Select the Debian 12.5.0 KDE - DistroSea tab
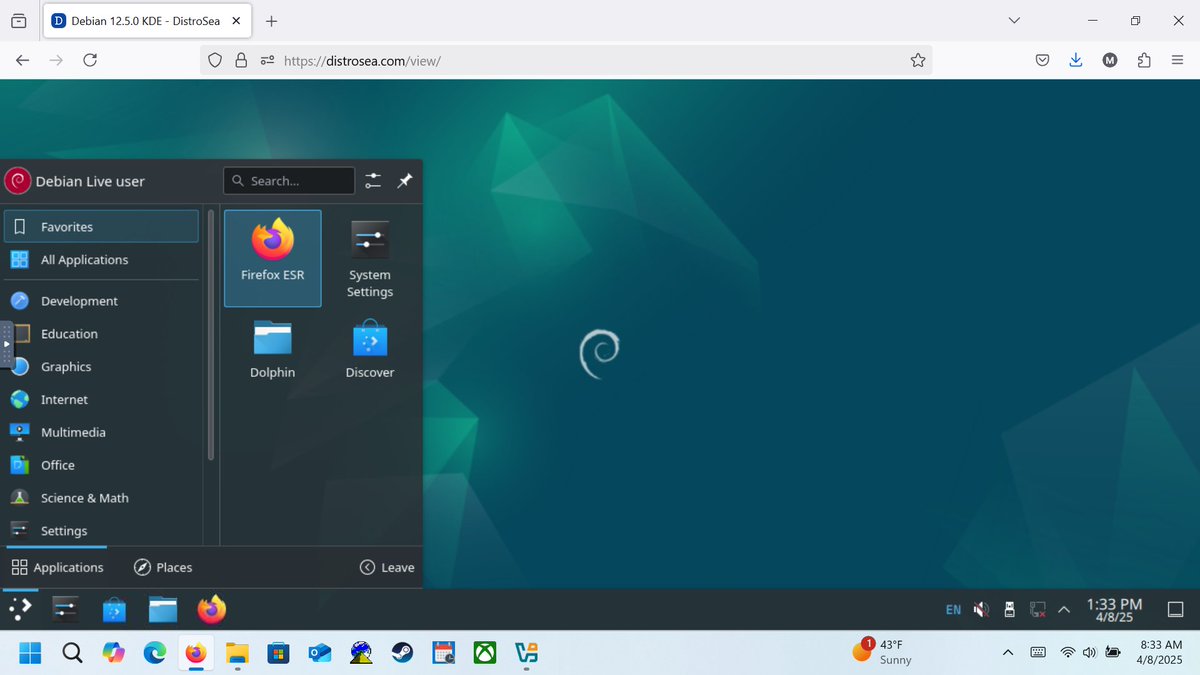This screenshot has width=1200, height=675. (146, 21)
